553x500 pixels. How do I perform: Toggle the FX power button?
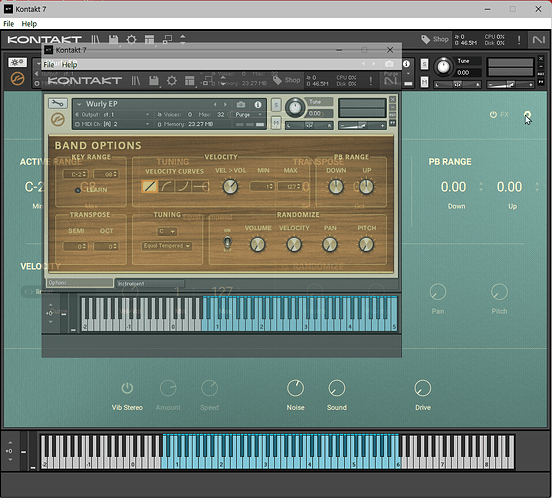(493, 115)
